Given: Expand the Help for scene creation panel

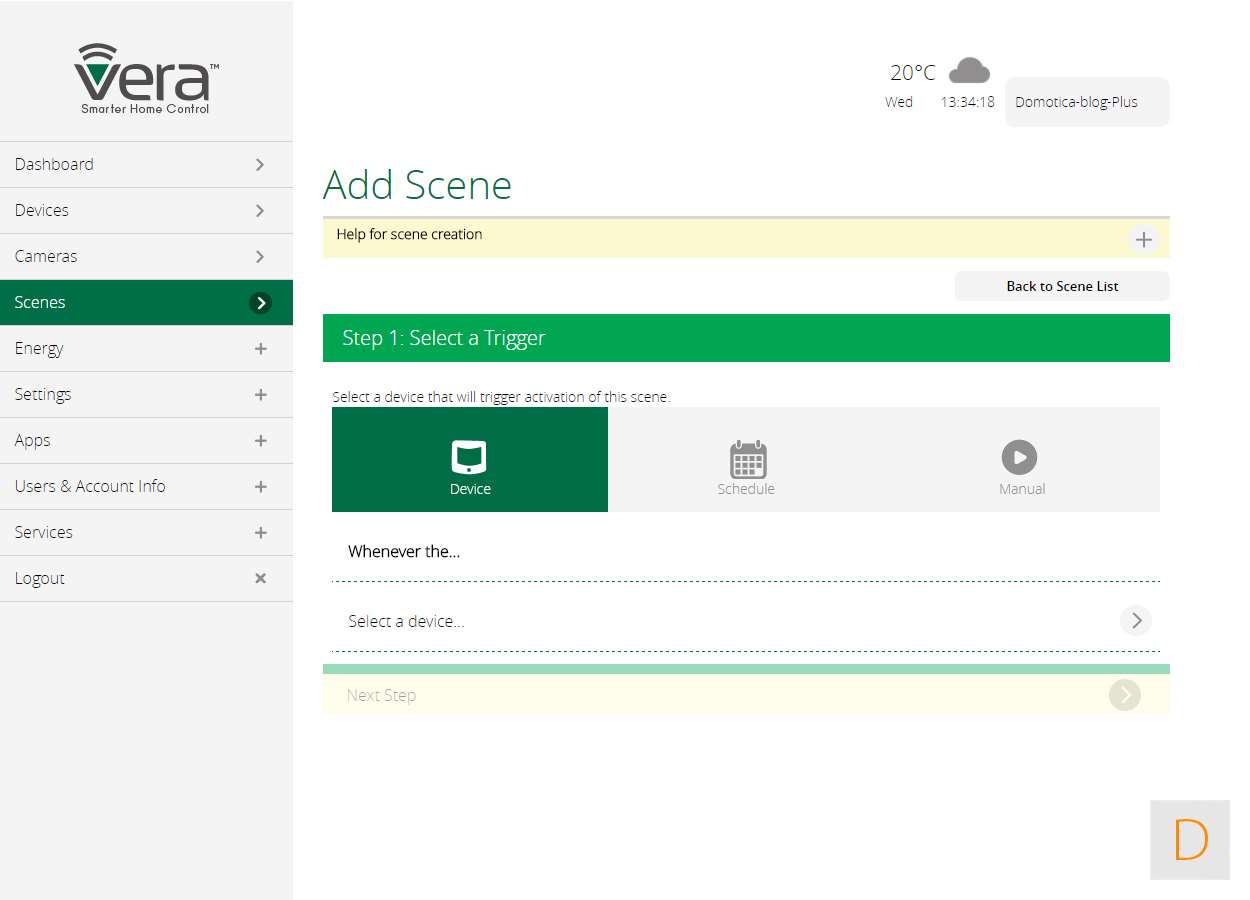Looking at the screenshot, I should pyautogui.click(x=1143, y=240).
